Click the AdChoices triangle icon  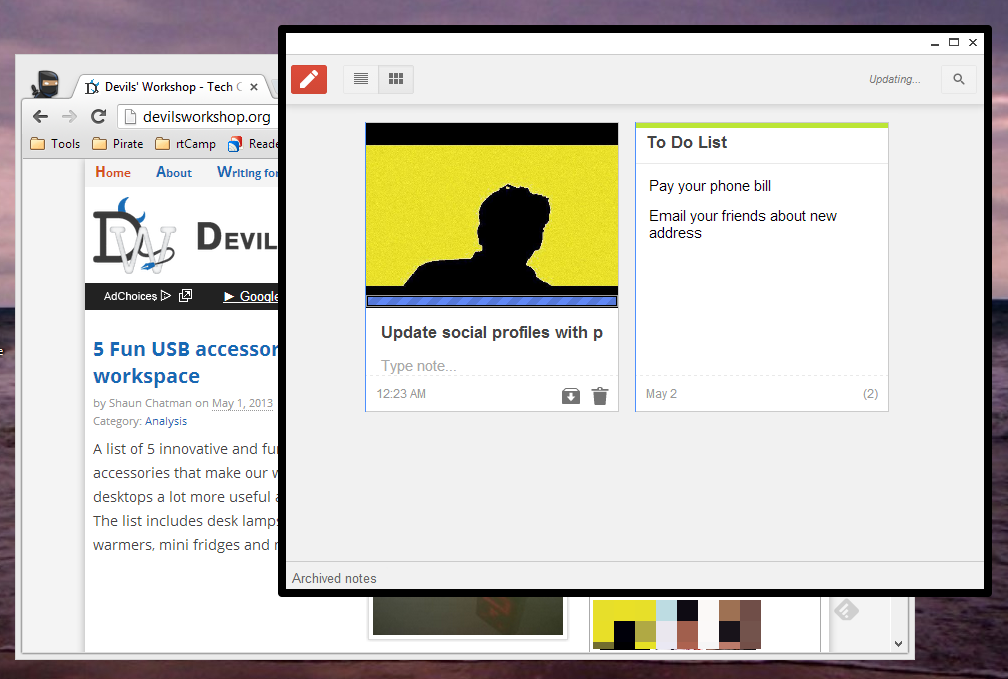point(166,296)
